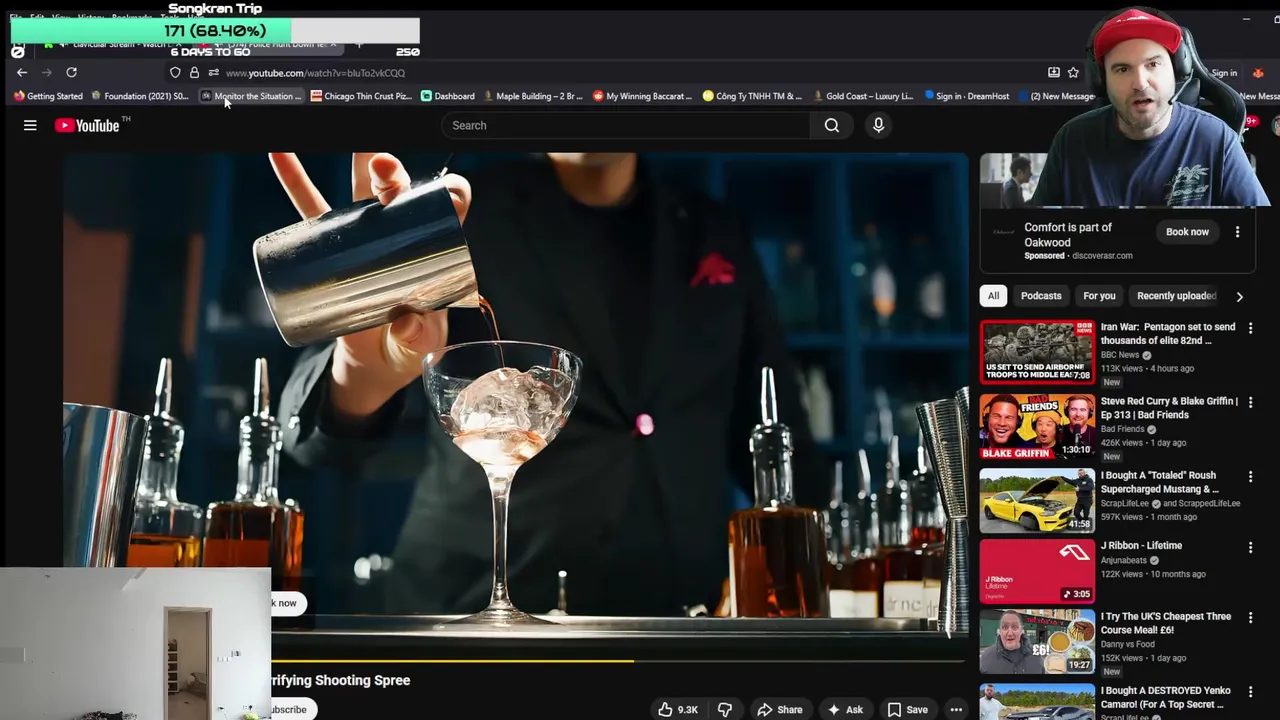The image size is (1280, 720).
Task: Open the Anjunabeats channel name
Action: [1126, 560]
